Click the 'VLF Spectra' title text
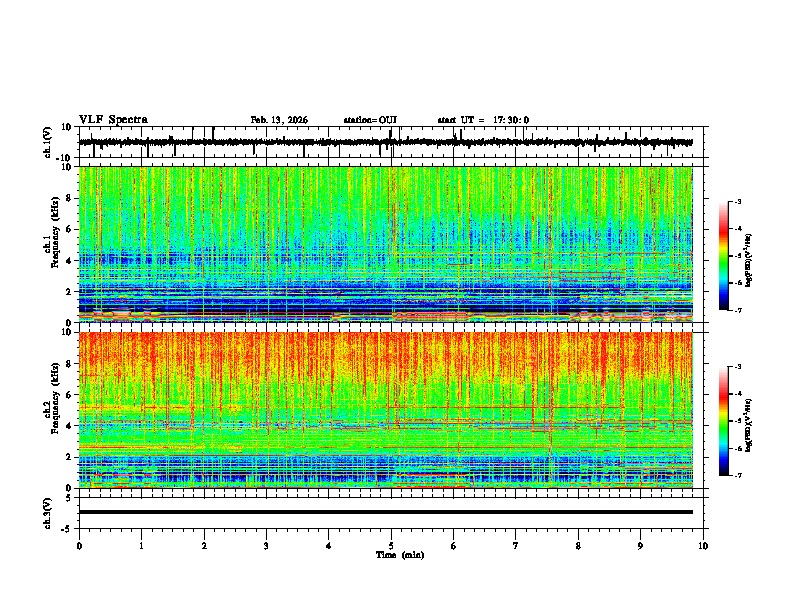This screenshot has width=792, height=612. click(x=113, y=120)
